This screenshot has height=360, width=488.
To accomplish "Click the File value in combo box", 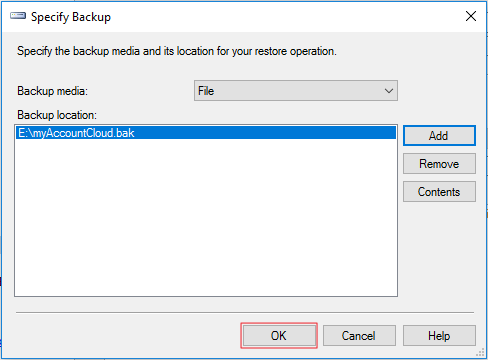I will pyautogui.click(x=206, y=91).
